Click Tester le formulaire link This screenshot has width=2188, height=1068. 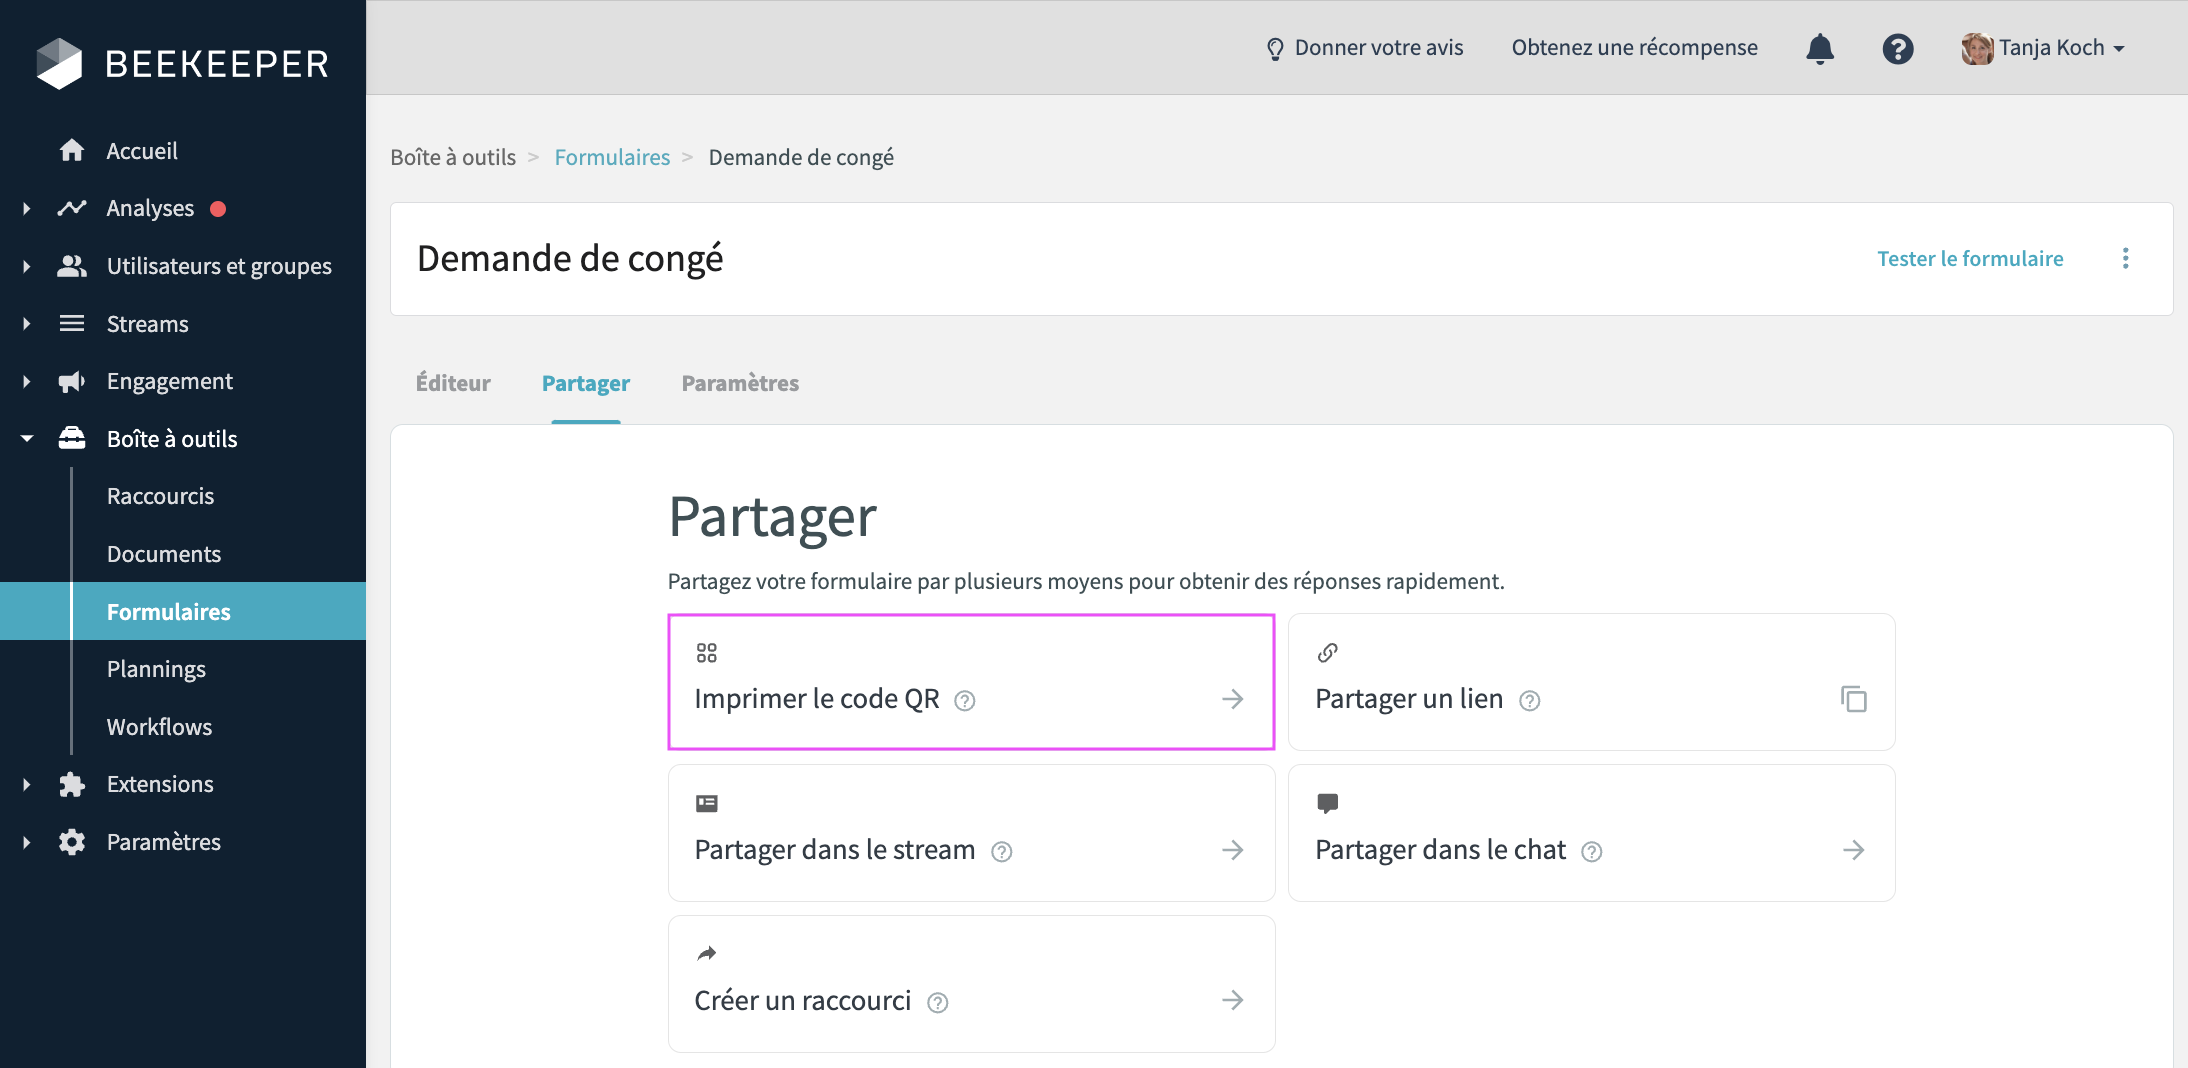pos(1969,259)
